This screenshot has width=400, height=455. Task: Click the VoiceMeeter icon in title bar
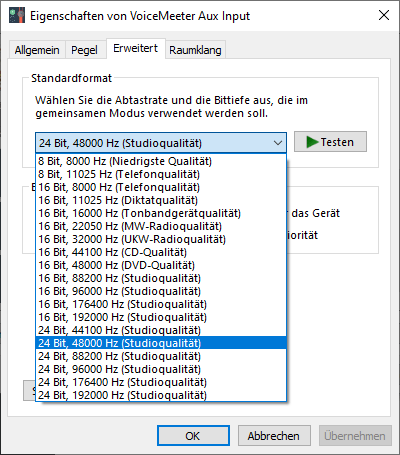click(17, 15)
